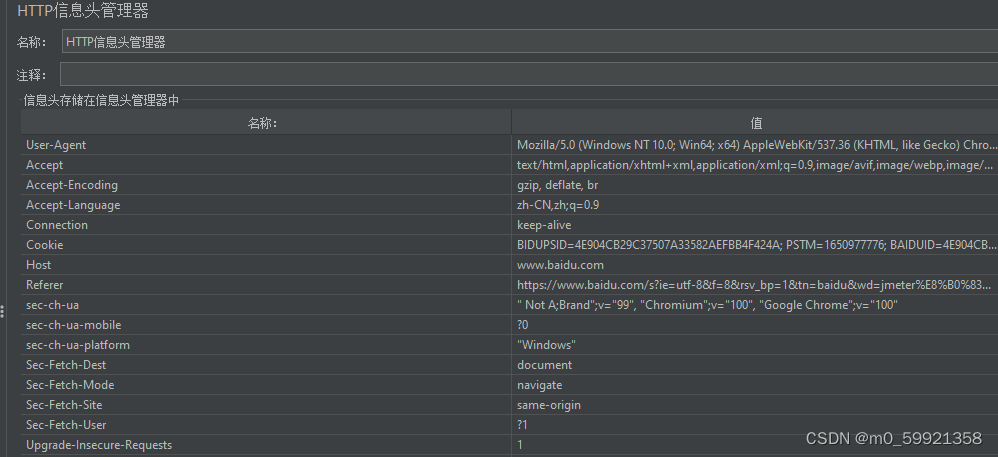This screenshot has width=998, height=457.
Task: Select the Sec-Fetch-Dest header row
Action: coord(509,365)
